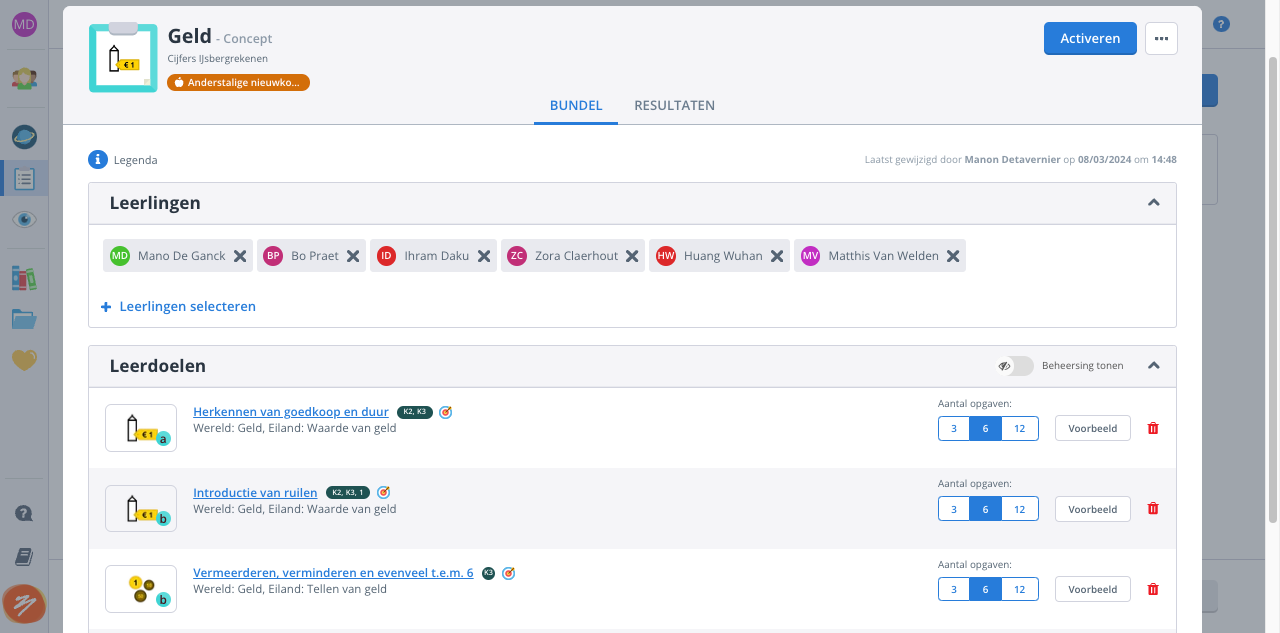This screenshot has width=1280, height=633.
Task: Click 'Leerlingen selecteren' link
Action: click(187, 307)
